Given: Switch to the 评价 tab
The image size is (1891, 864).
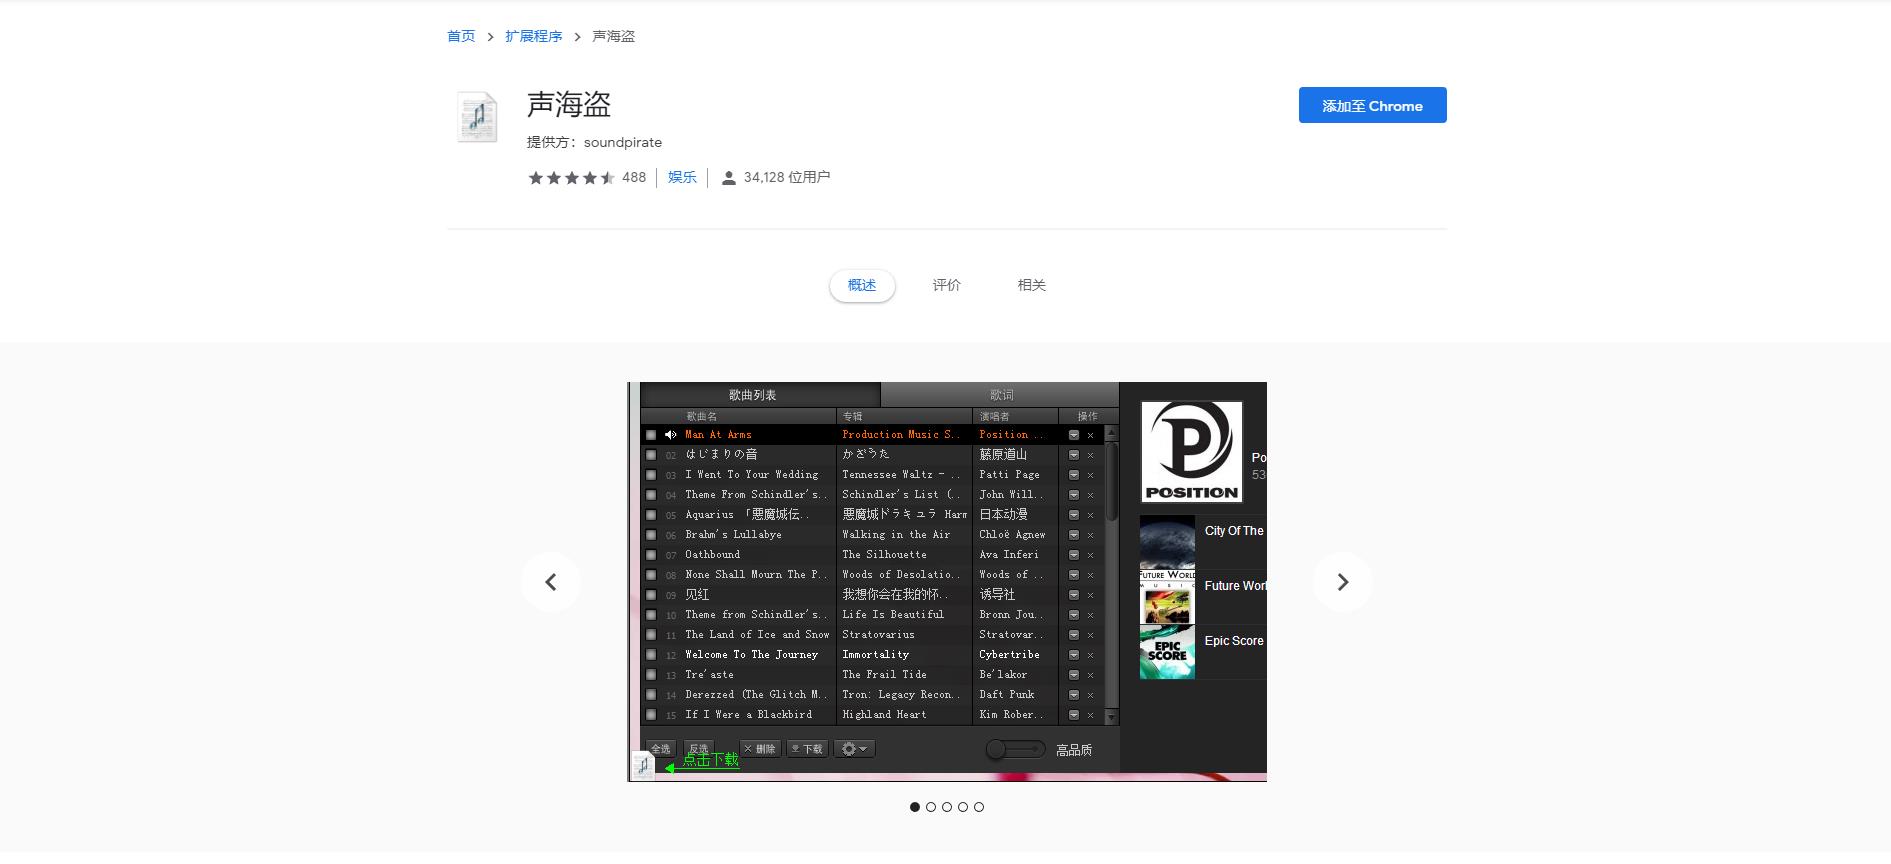Looking at the screenshot, I should click(x=947, y=285).
